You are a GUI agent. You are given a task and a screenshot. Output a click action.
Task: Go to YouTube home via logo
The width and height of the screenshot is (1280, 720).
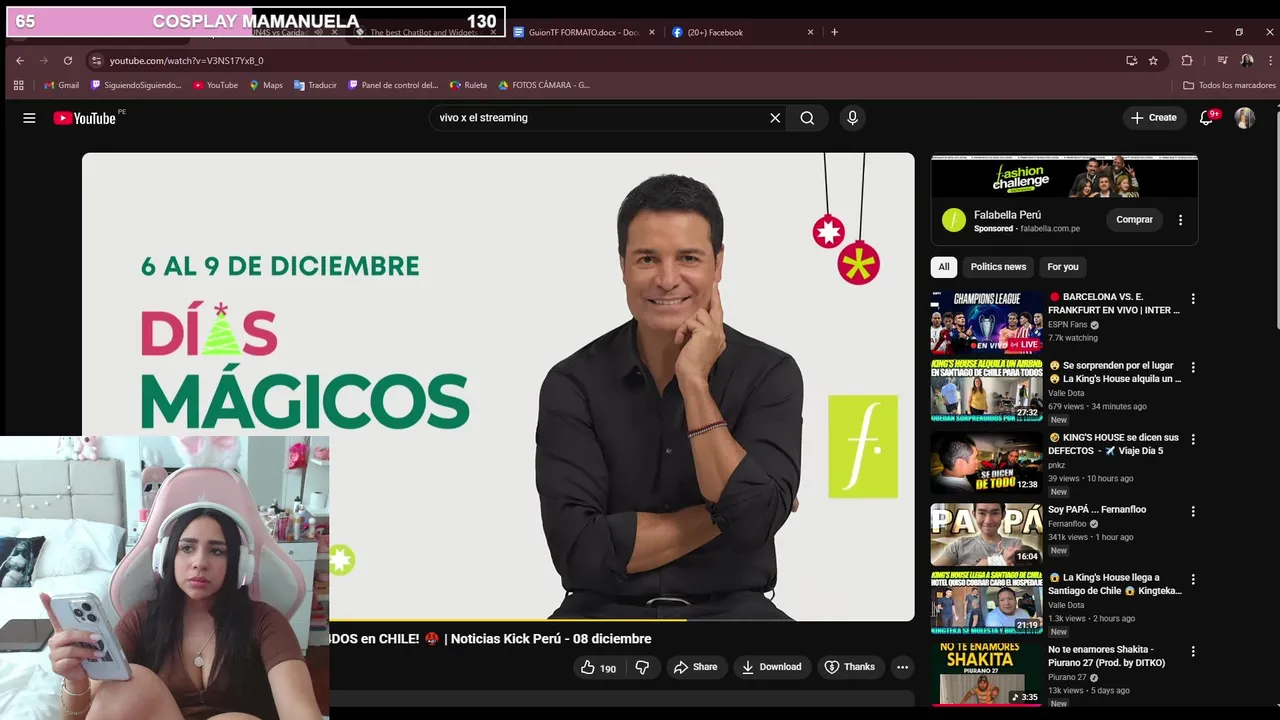tap(87, 118)
